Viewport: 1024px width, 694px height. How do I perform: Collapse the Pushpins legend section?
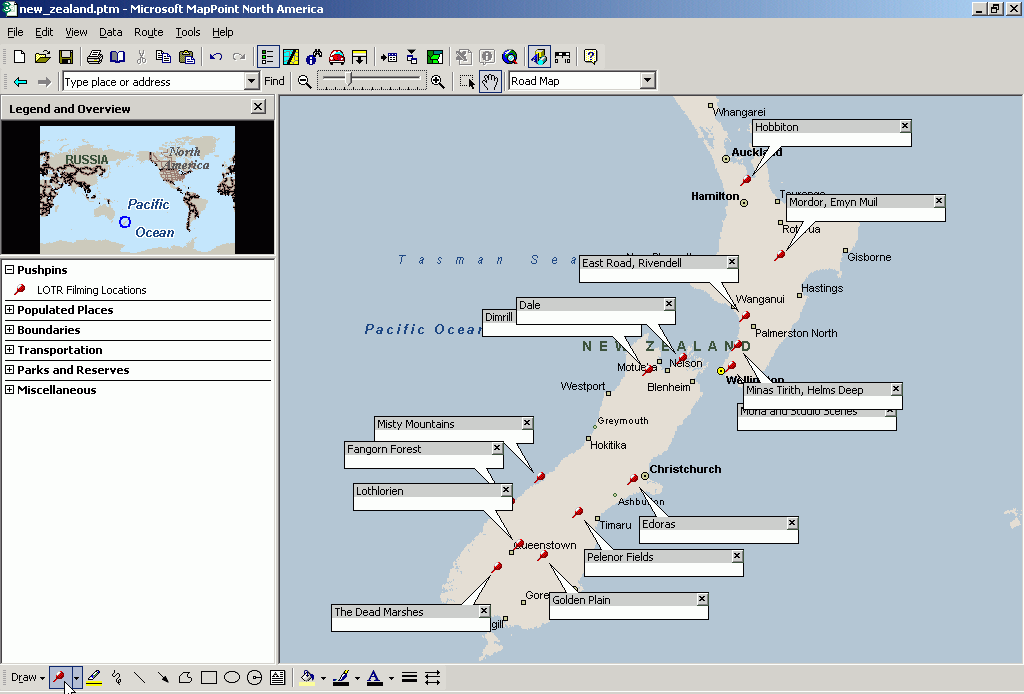pos(10,270)
